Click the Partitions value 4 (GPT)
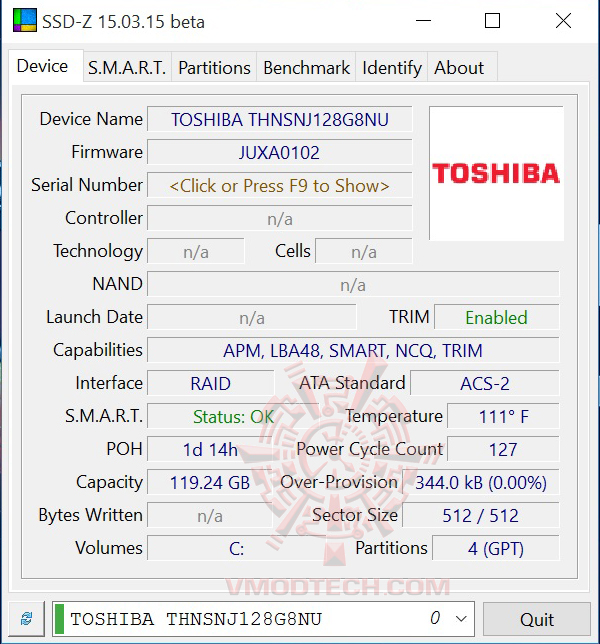This screenshot has height=644, width=600. (496, 549)
